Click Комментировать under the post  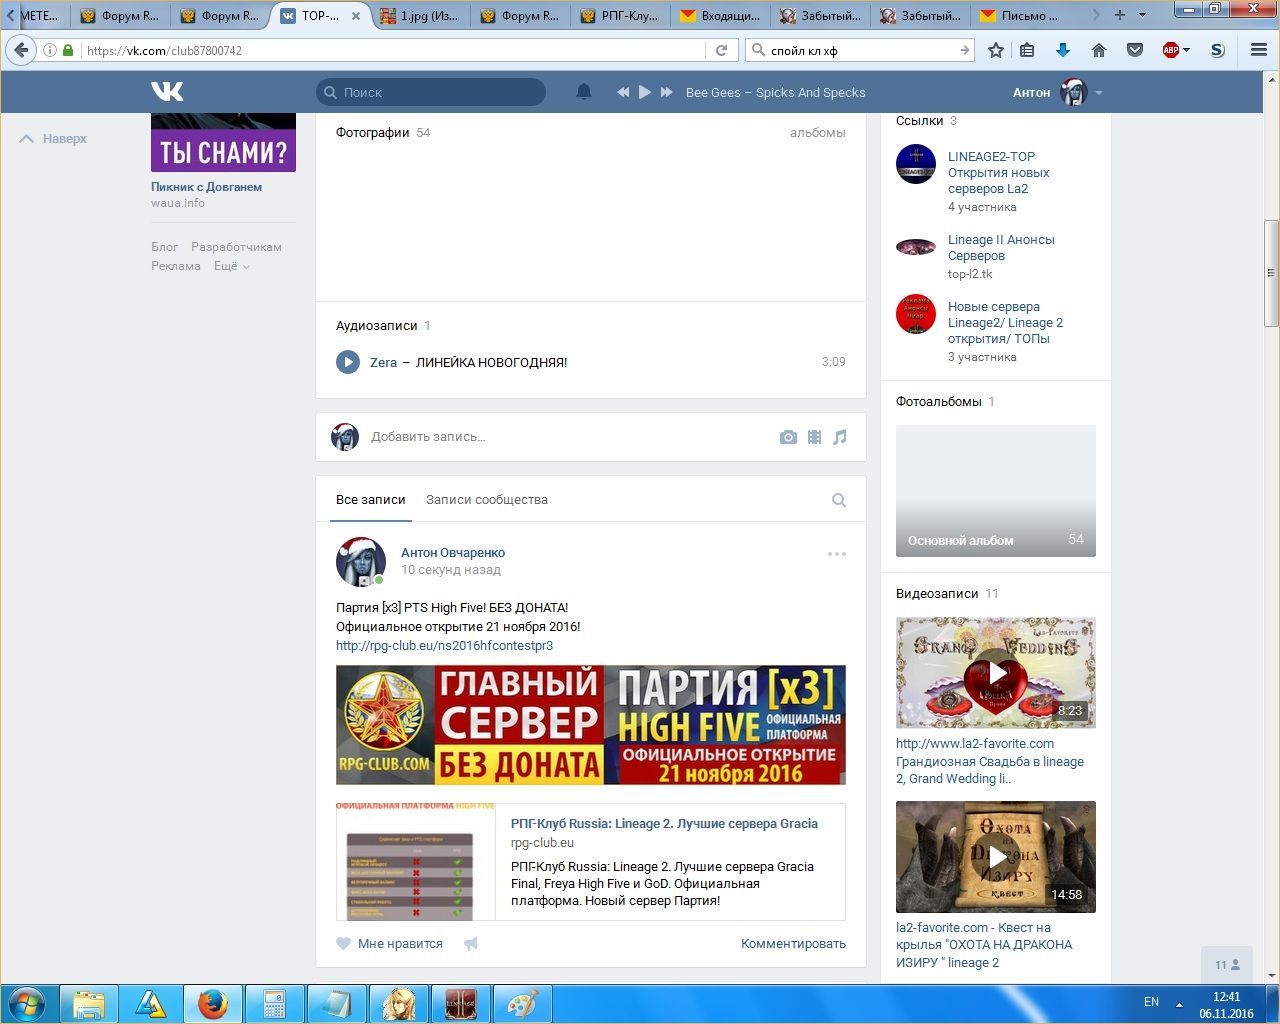793,944
